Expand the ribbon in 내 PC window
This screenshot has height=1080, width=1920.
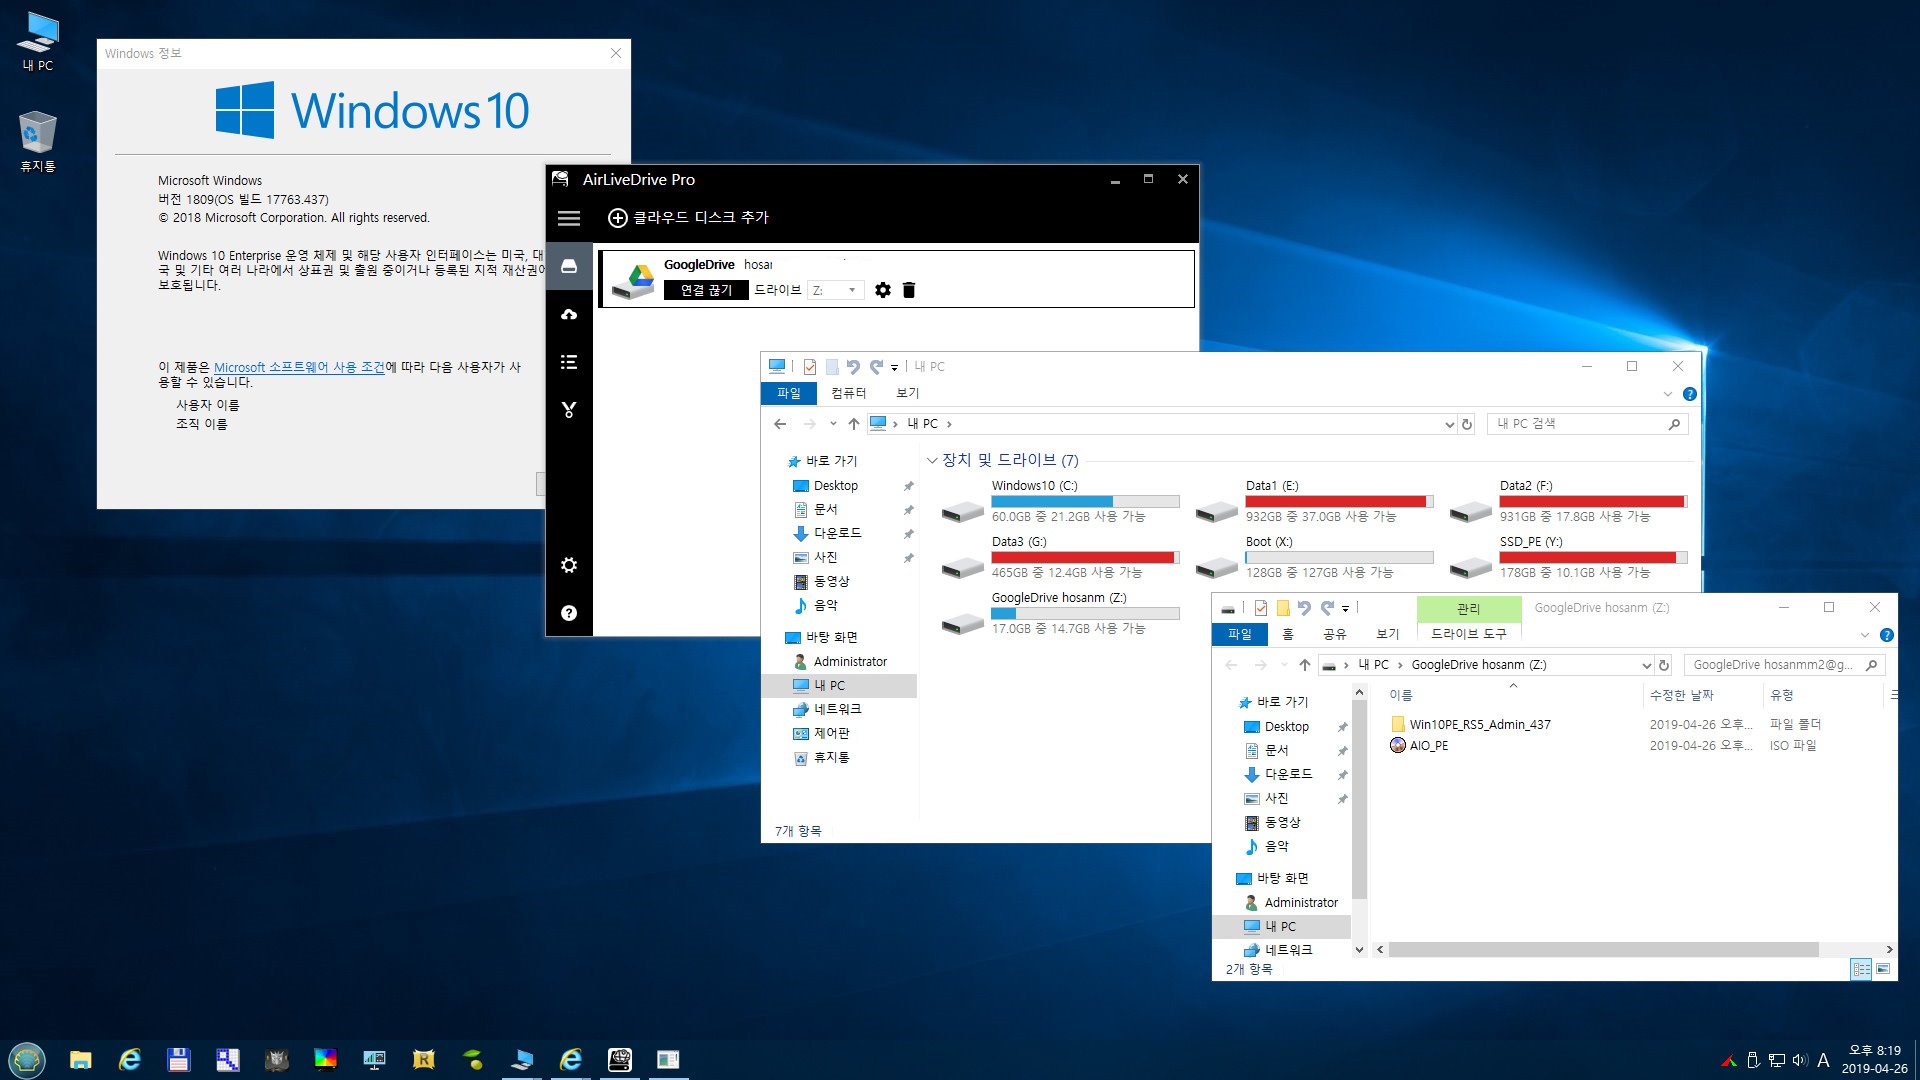click(1667, 394)
